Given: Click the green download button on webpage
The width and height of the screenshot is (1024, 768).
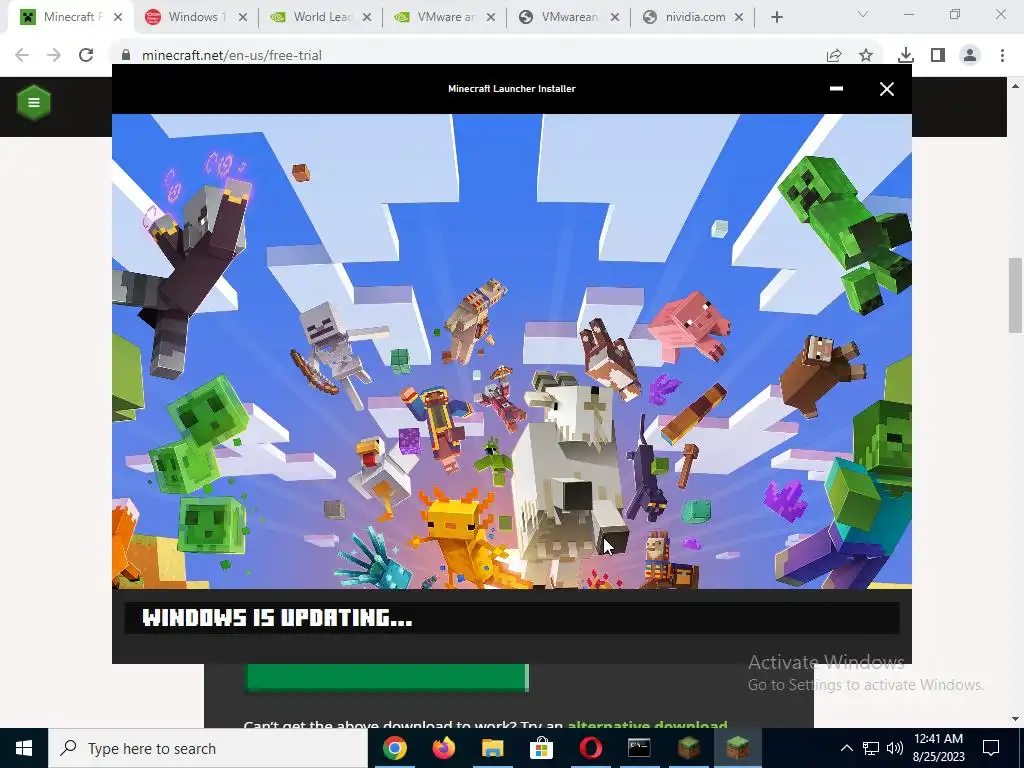Looking at the screenshot, I should (x=387, y=678).
